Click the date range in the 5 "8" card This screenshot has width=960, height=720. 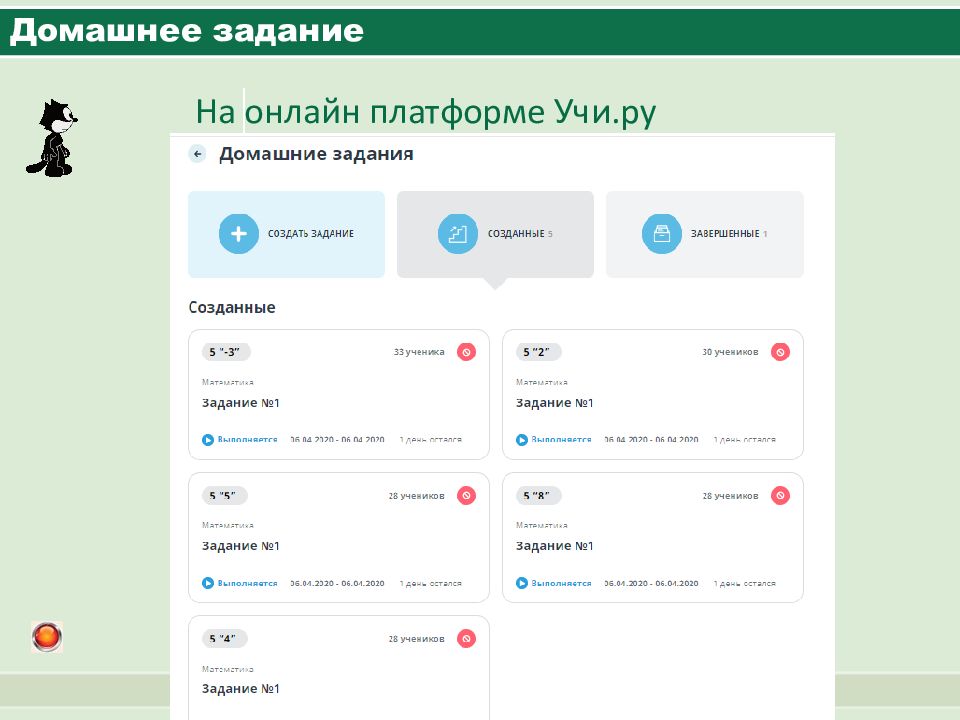(x=651, y=583)
